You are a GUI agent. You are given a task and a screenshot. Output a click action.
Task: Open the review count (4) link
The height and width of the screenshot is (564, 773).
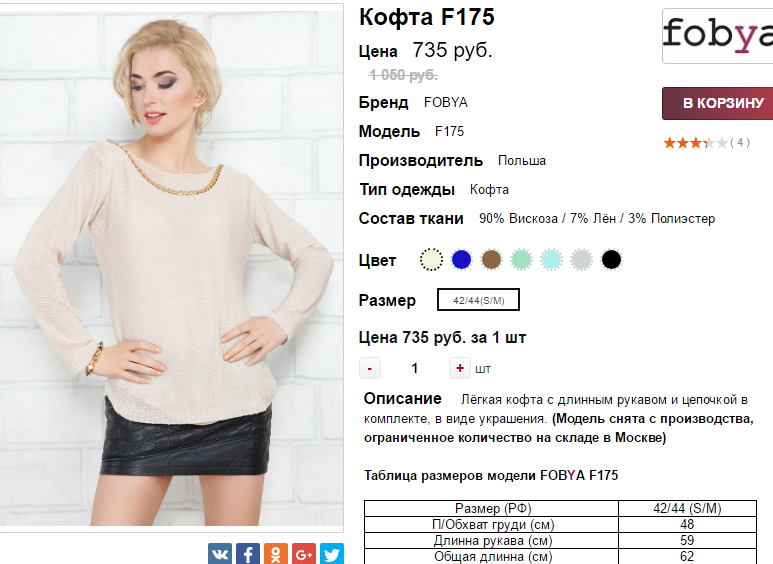(740, 142)
